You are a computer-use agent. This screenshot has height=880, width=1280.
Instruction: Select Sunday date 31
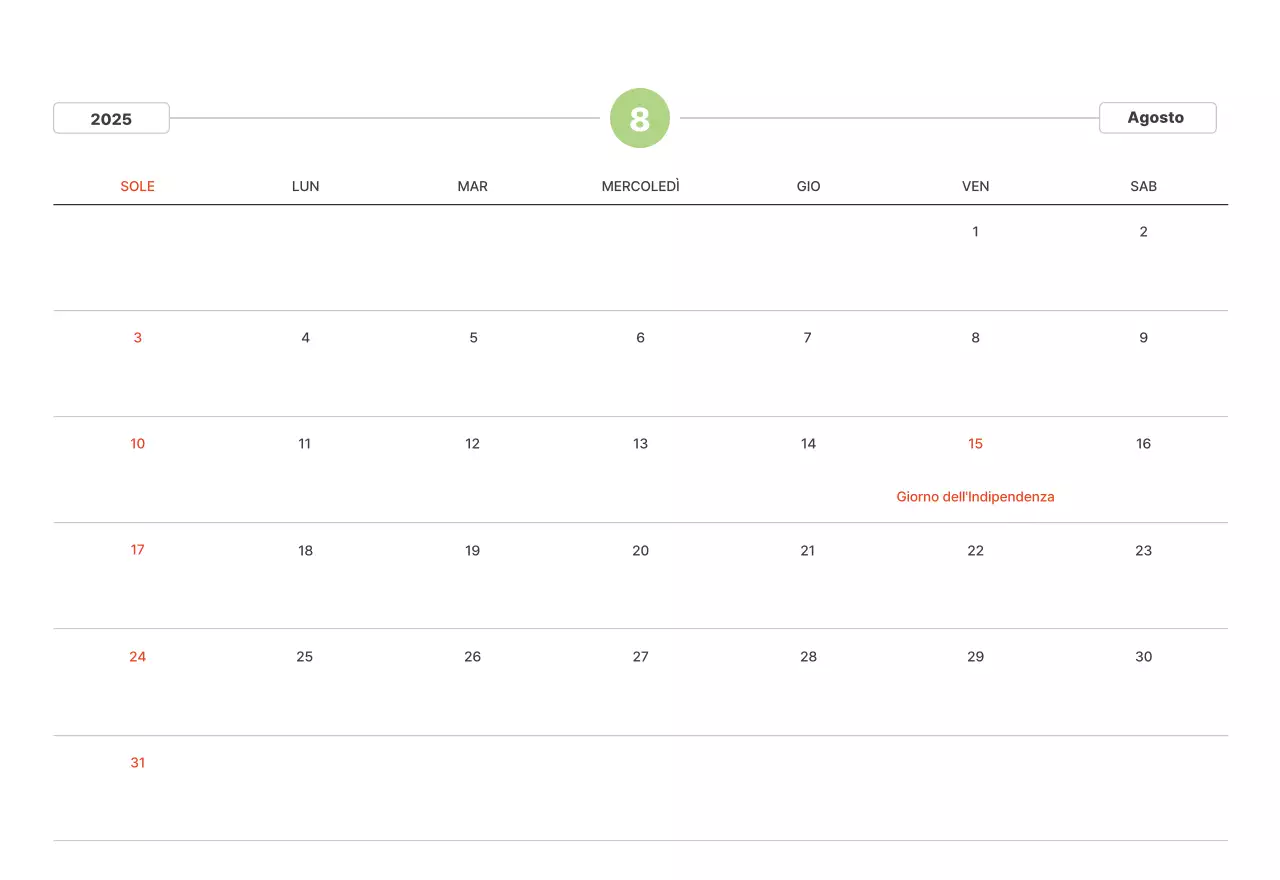click(x=138, y=762)
